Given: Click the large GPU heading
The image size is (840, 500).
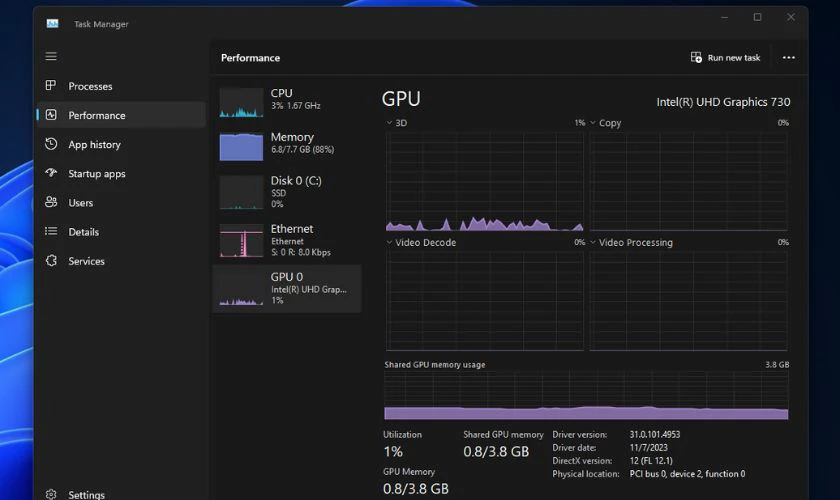Looking at the screenshot, I should click(401, 99).
